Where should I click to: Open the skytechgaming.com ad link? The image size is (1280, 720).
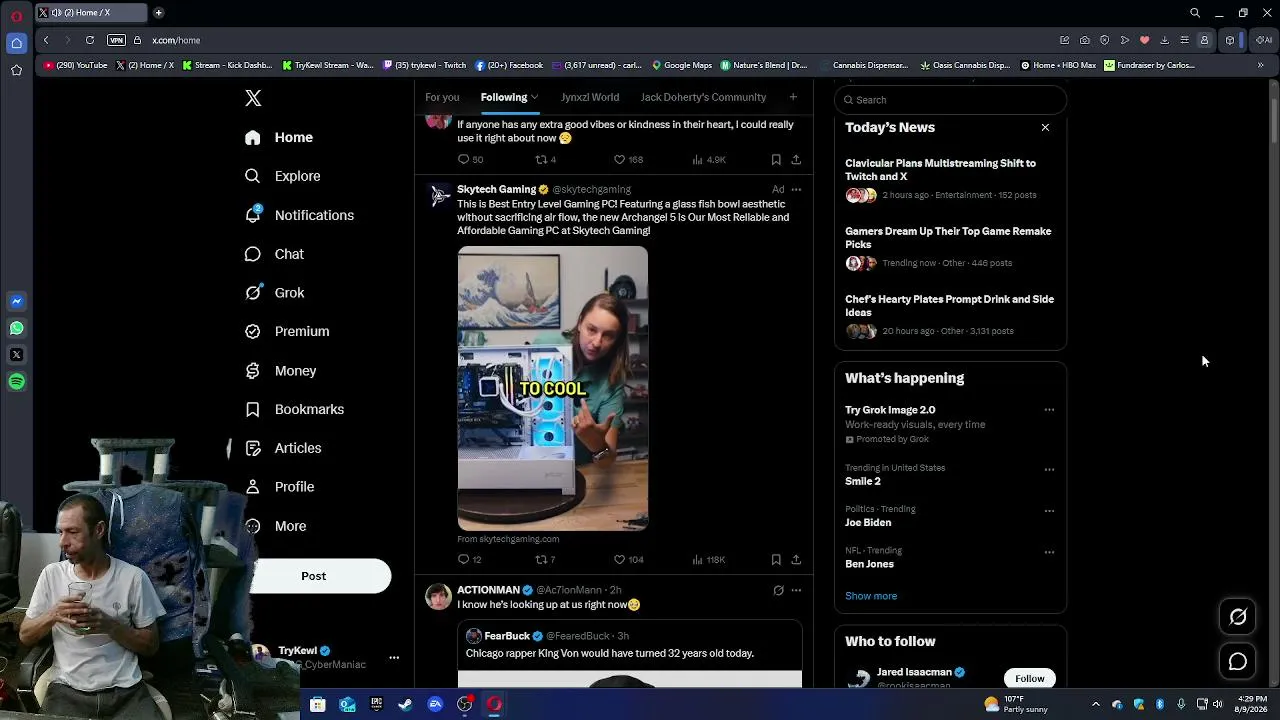pyautogui.click(x=508, y=539)
